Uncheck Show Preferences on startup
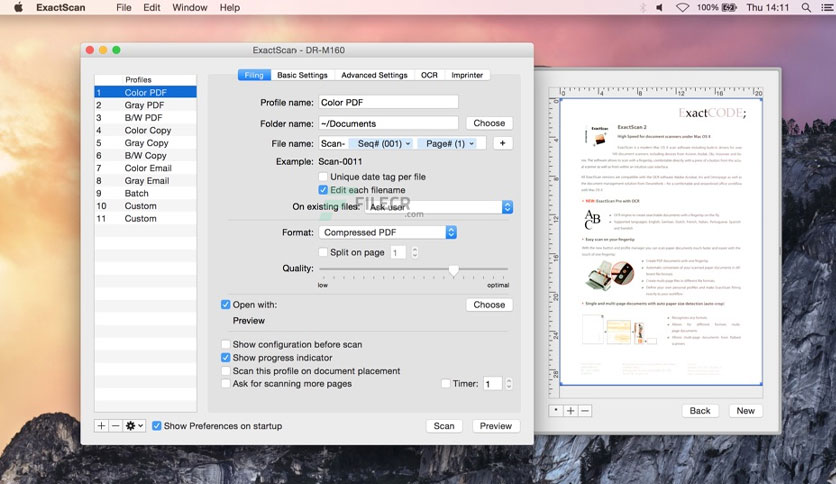The width and height of the screenshot is (836, 484). (x=157, y=426)
